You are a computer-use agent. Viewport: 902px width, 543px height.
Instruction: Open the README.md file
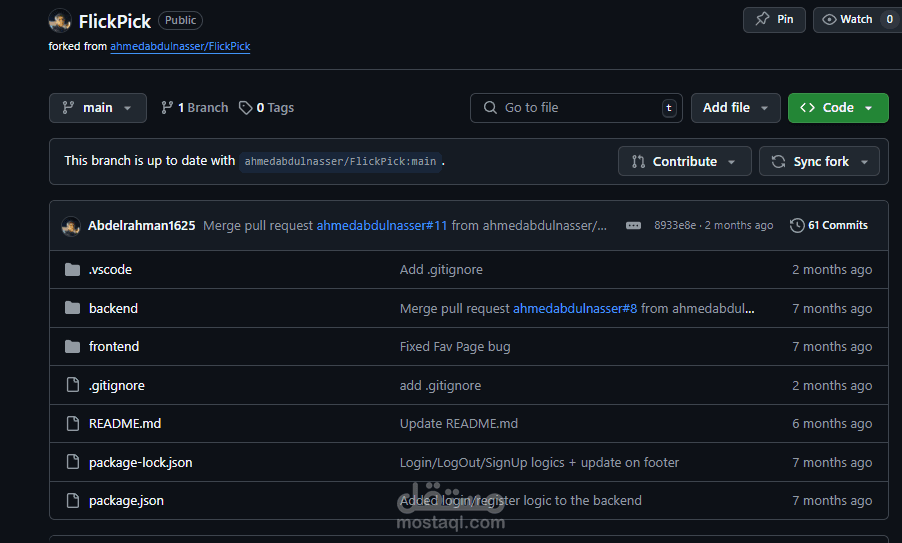point(125,423)
